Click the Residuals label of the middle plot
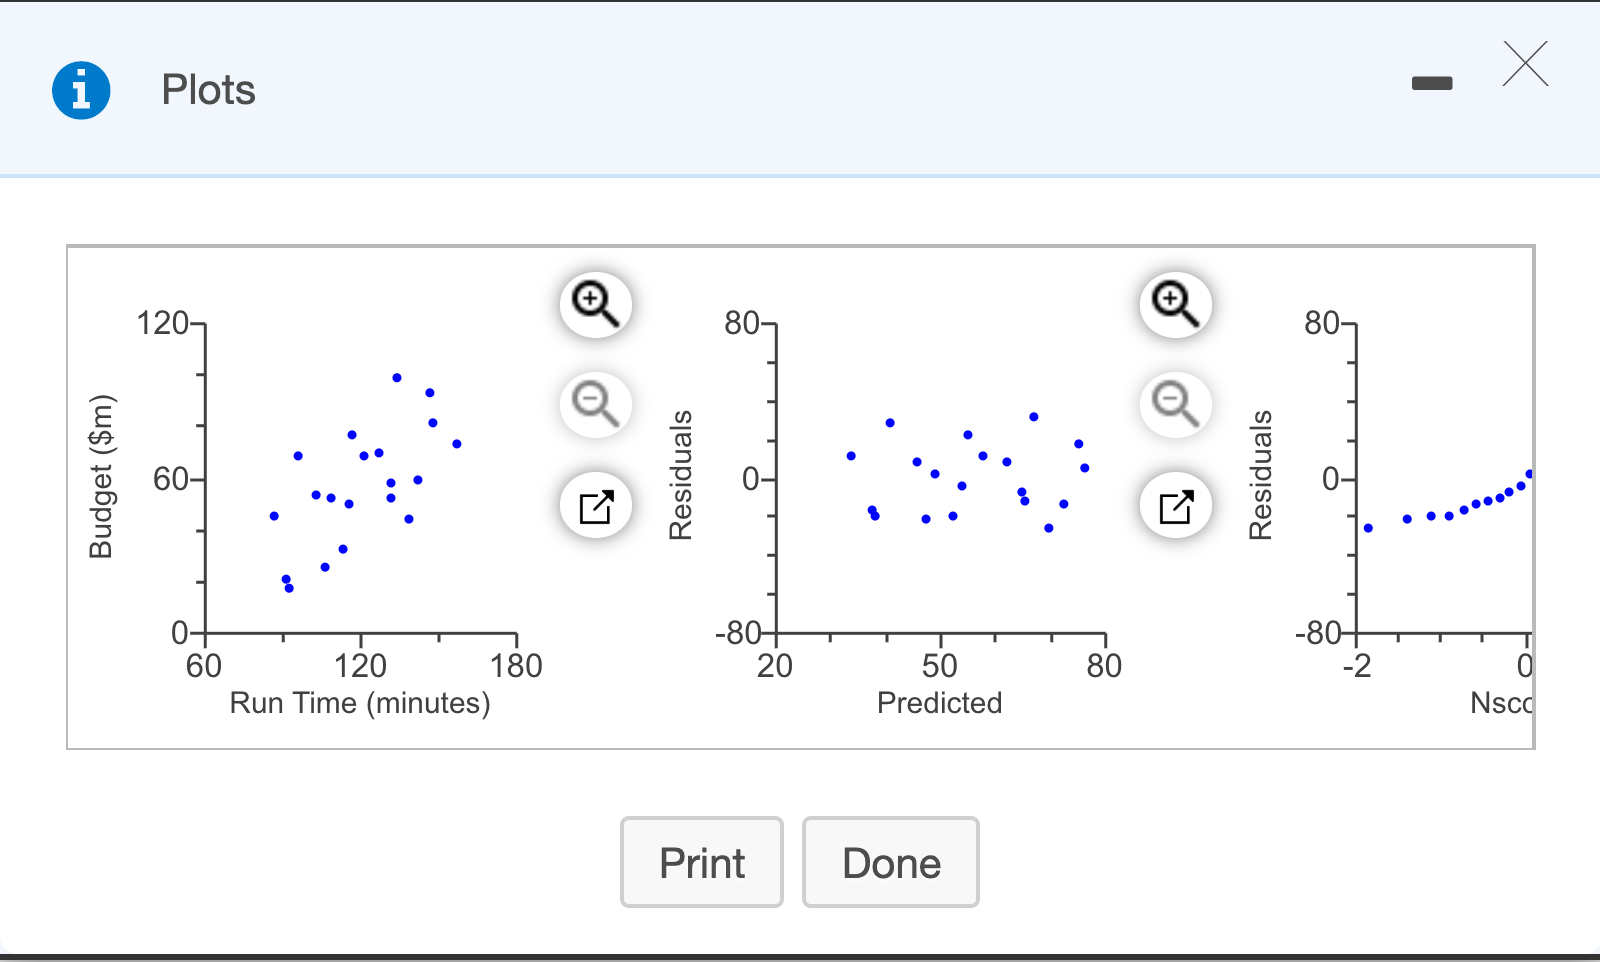 (681, 475)
